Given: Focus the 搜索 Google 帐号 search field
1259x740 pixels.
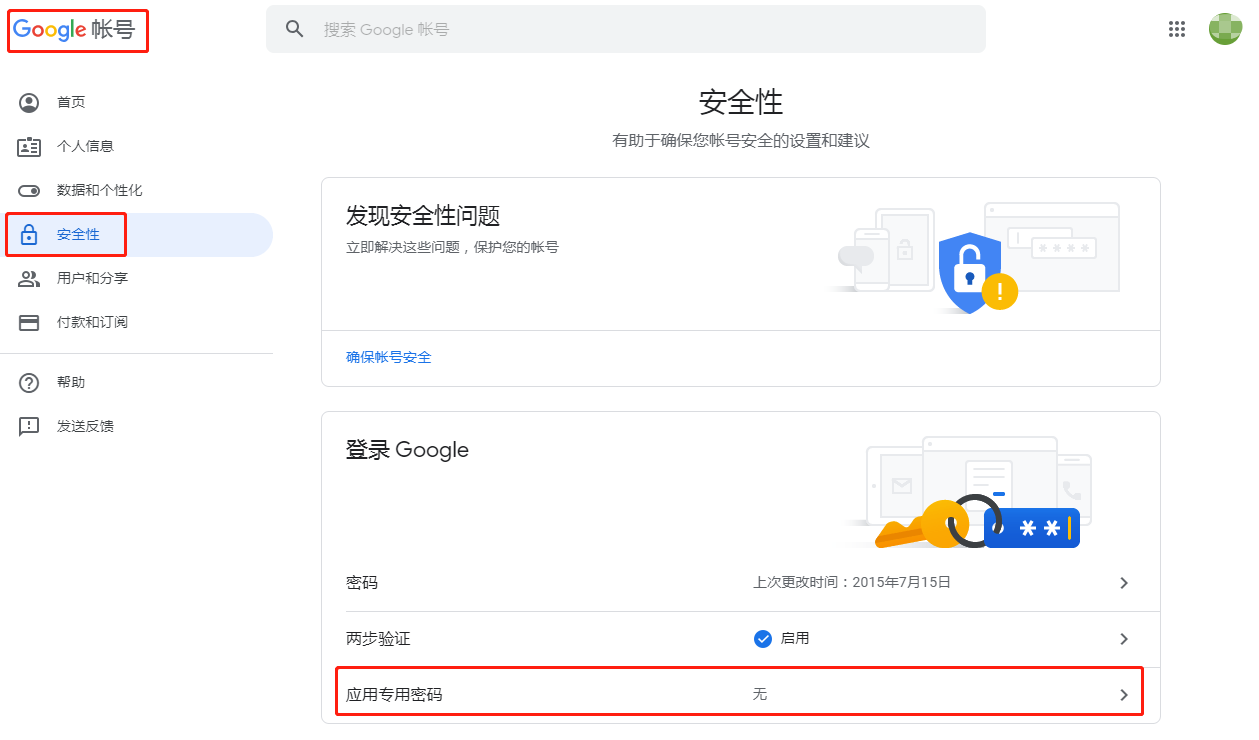Looking at the screenshot, I should [626, 29].
